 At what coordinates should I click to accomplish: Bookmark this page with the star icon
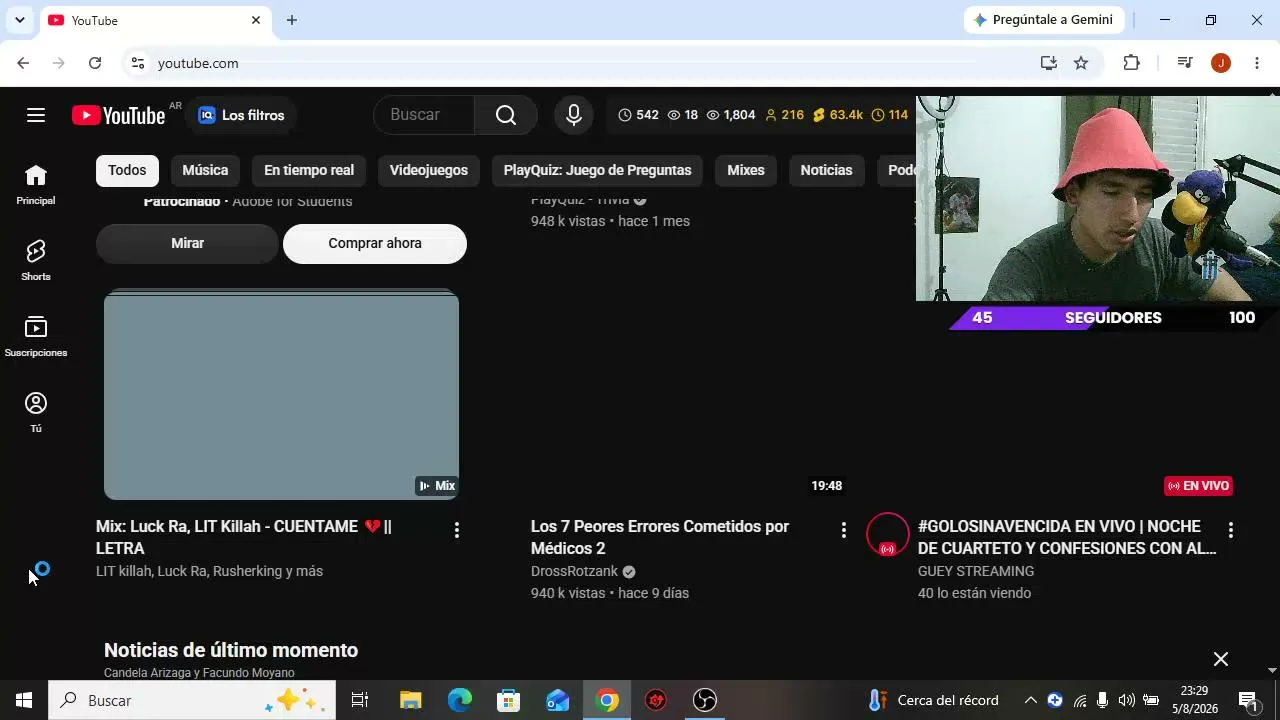tap(1081, 63)
